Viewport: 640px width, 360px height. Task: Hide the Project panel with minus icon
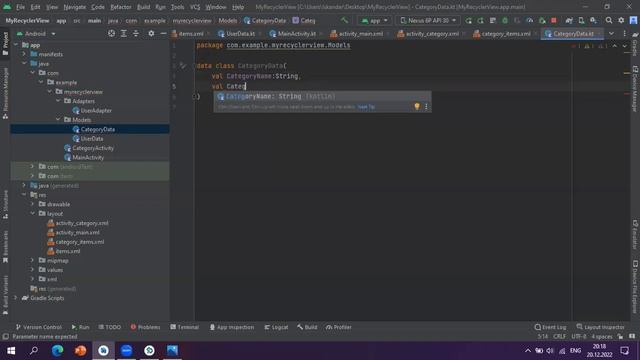tap(163, 33)
